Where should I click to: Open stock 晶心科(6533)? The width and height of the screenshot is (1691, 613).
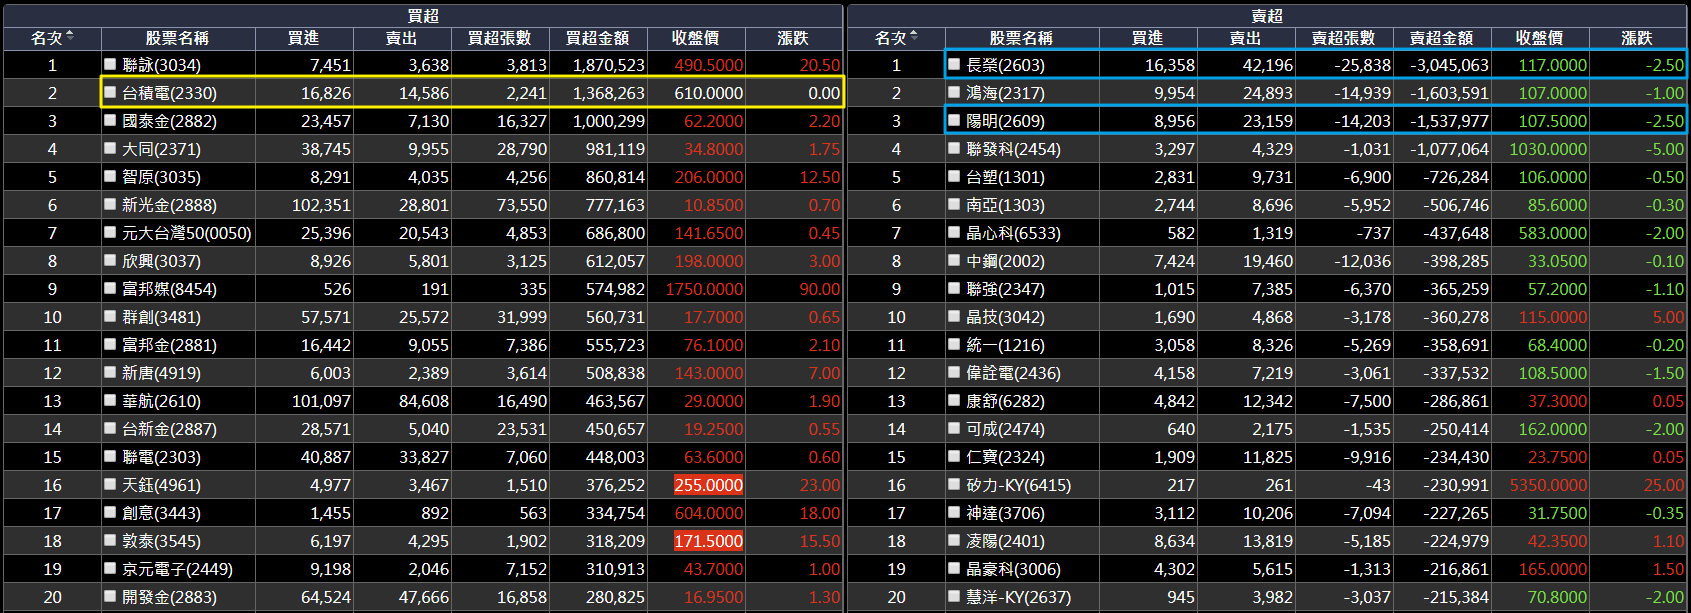coord(1013,233)
